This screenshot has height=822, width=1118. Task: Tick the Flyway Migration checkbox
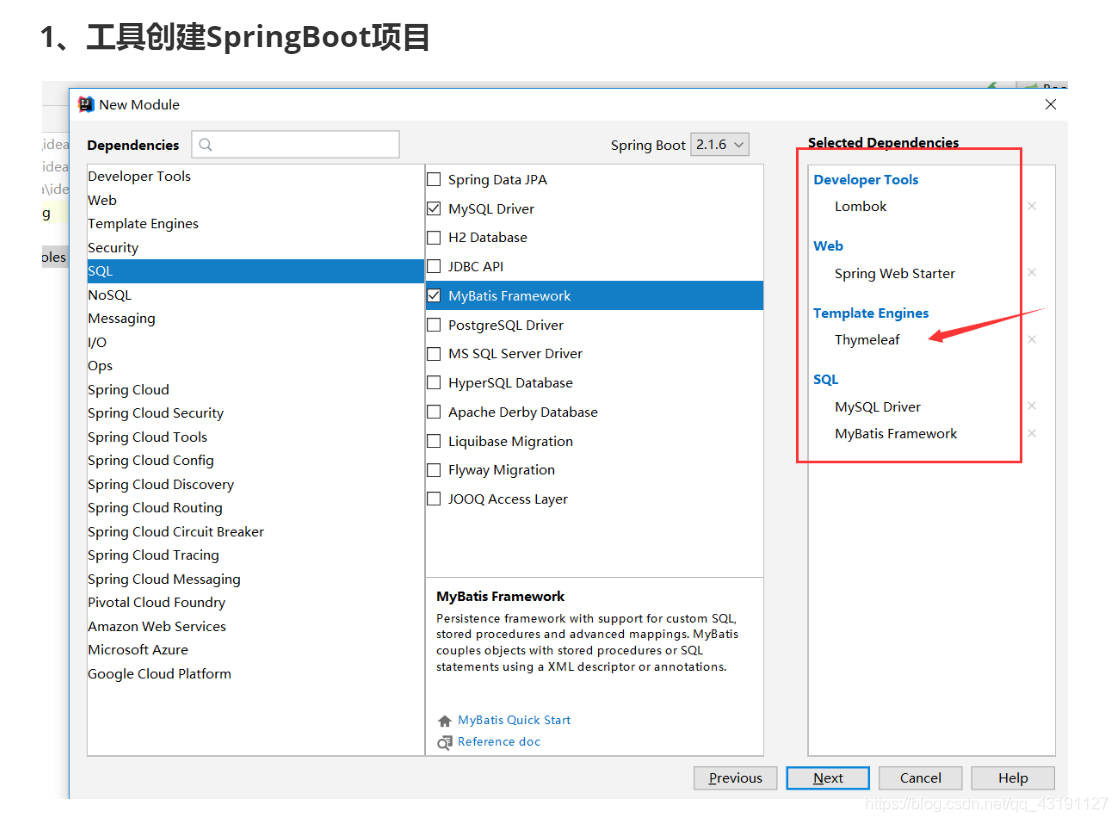(x=434, y=470)
